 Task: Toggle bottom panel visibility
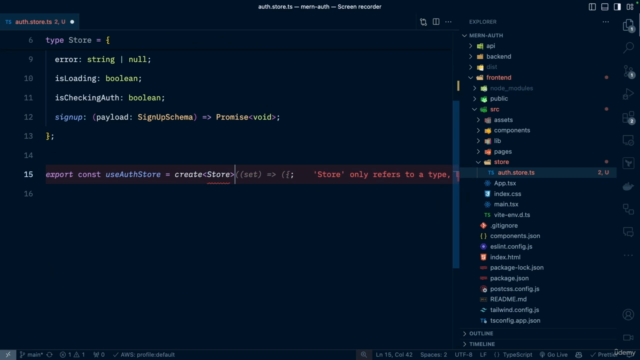[604, 7]
